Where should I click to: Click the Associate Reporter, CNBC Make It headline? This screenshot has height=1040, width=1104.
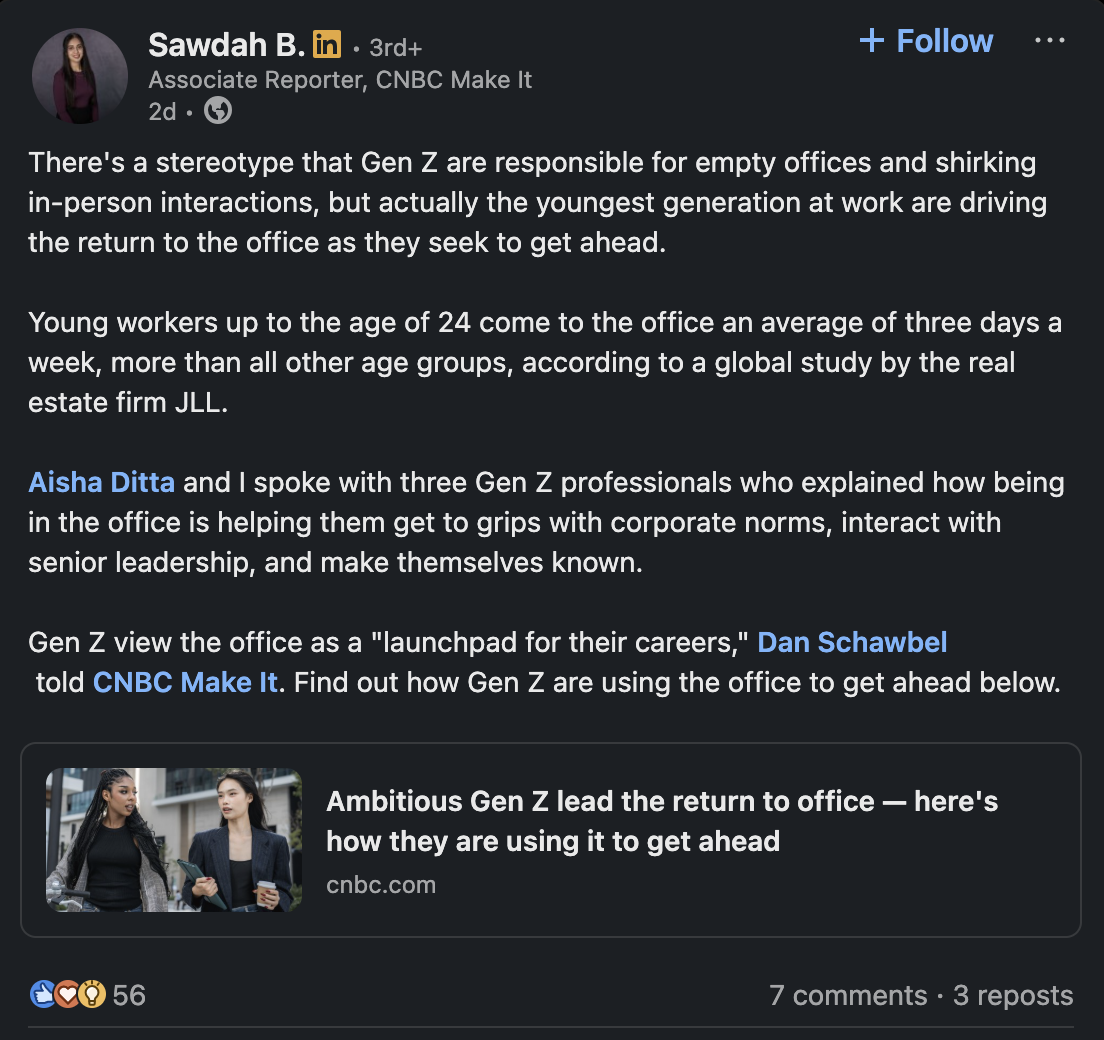340,80
